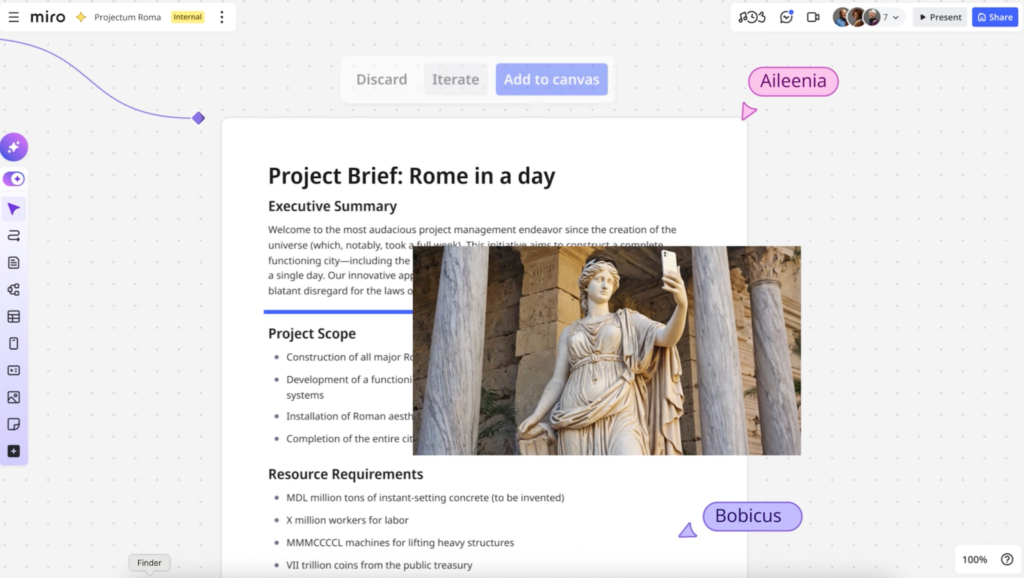1024x578 pixels.
Task: Select the table tool in sidebar
Action: 14,317
